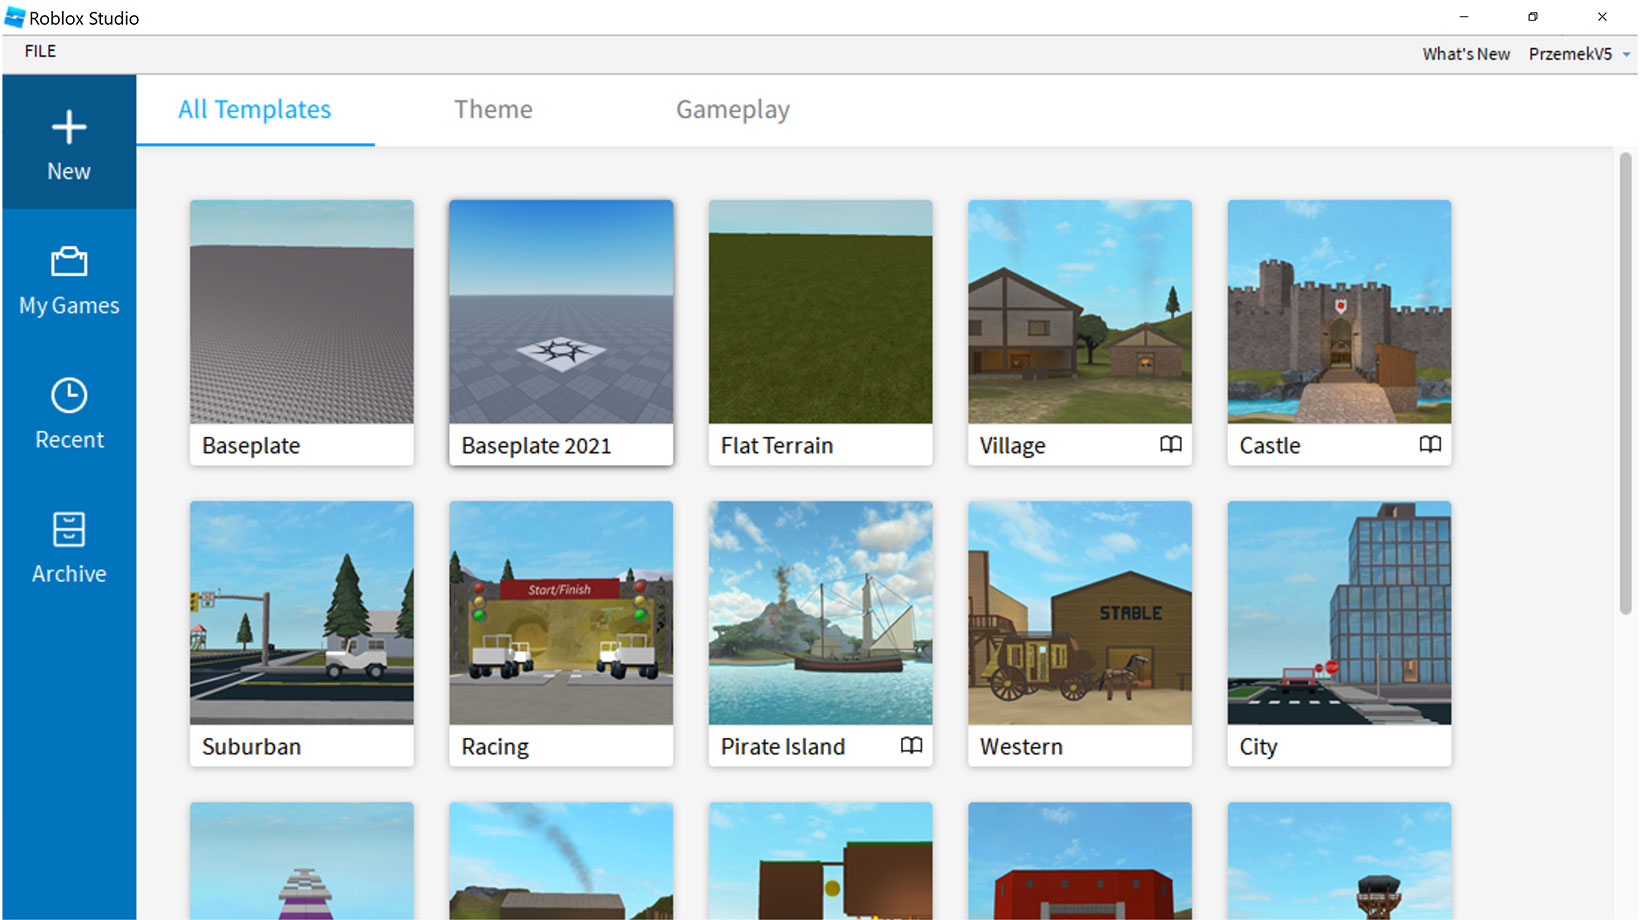1640x920 pixels.
Task: Open My Games briefcase icon
Action: [x=69, y=261]
